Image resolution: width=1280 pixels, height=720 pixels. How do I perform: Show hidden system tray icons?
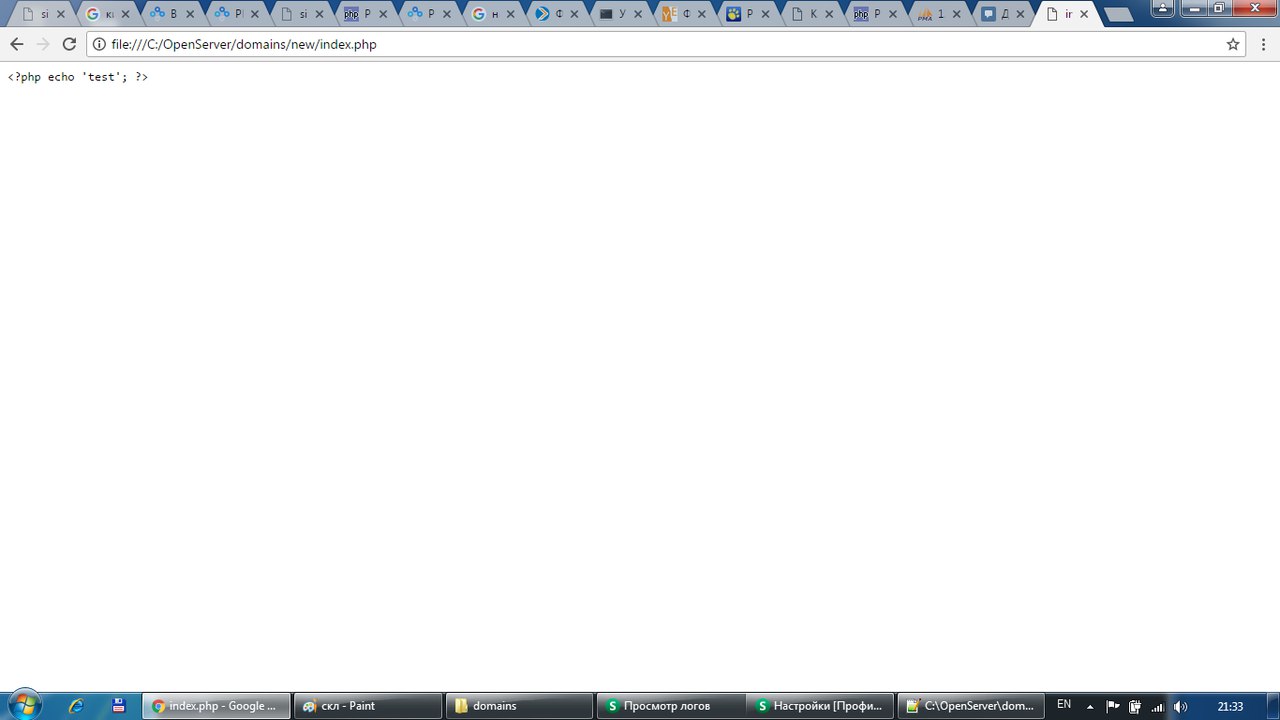pyautogui.click(x=1090, y=706)
